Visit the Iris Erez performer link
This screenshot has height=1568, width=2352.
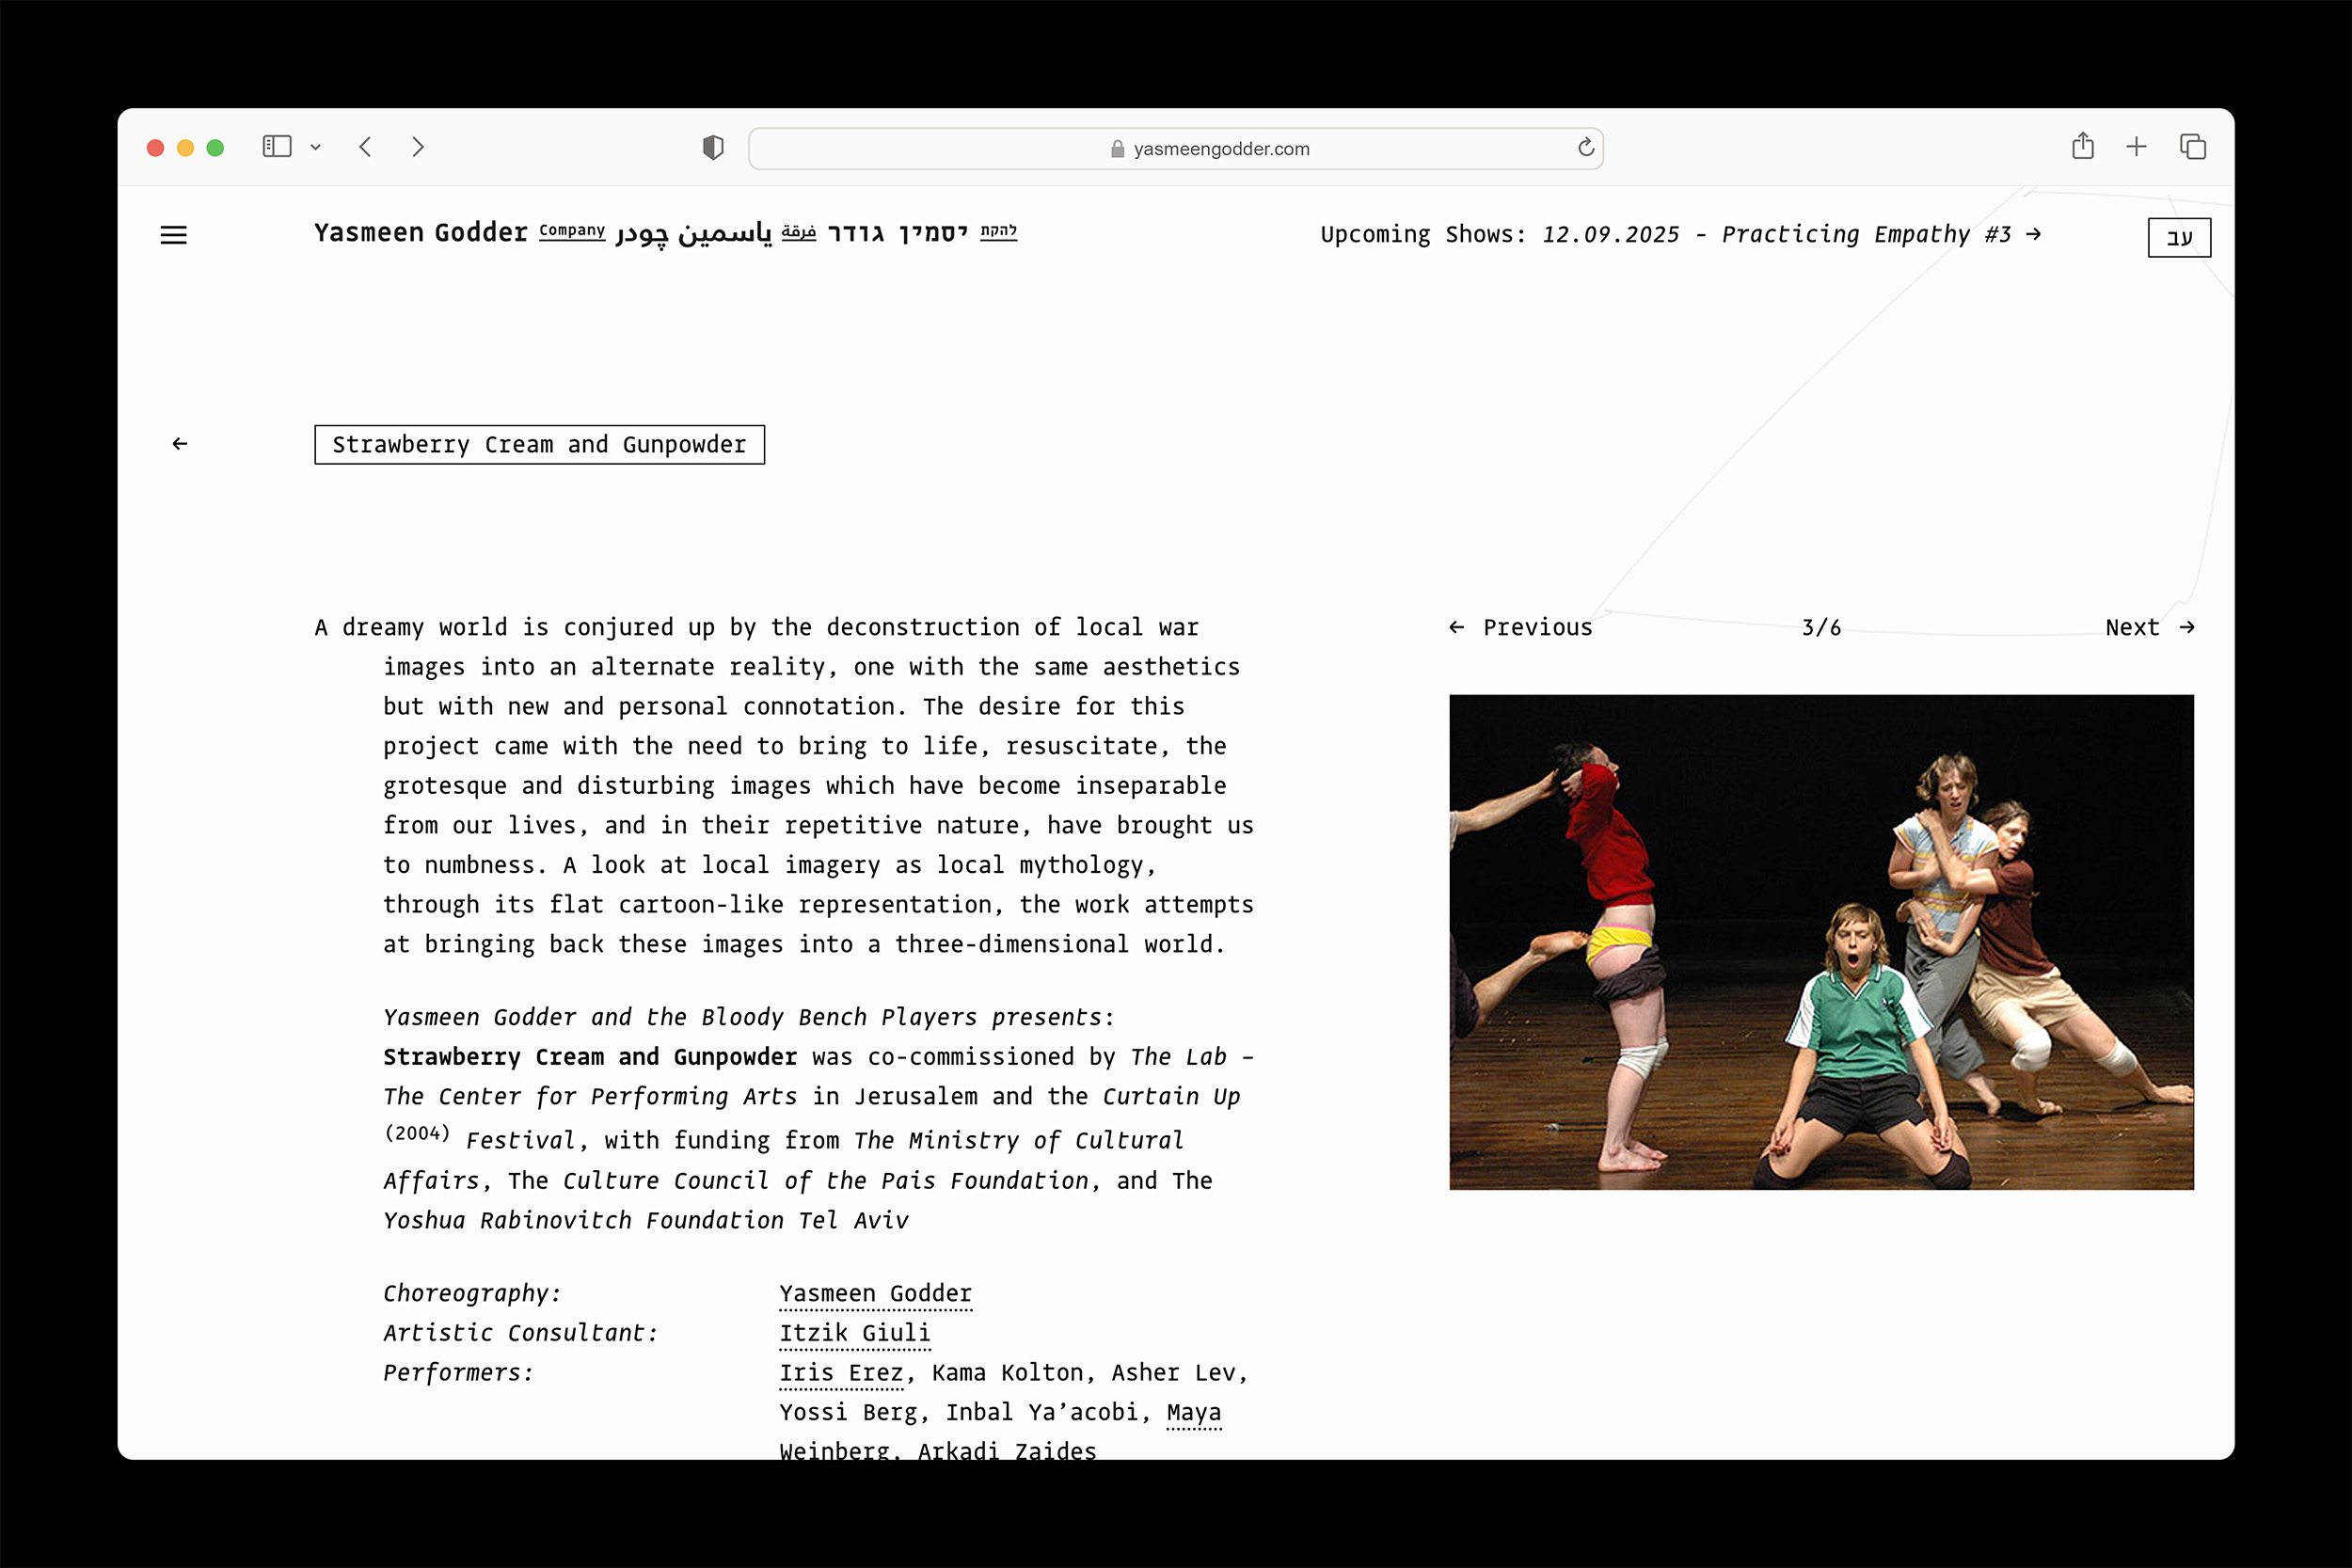click(841, 1372)
